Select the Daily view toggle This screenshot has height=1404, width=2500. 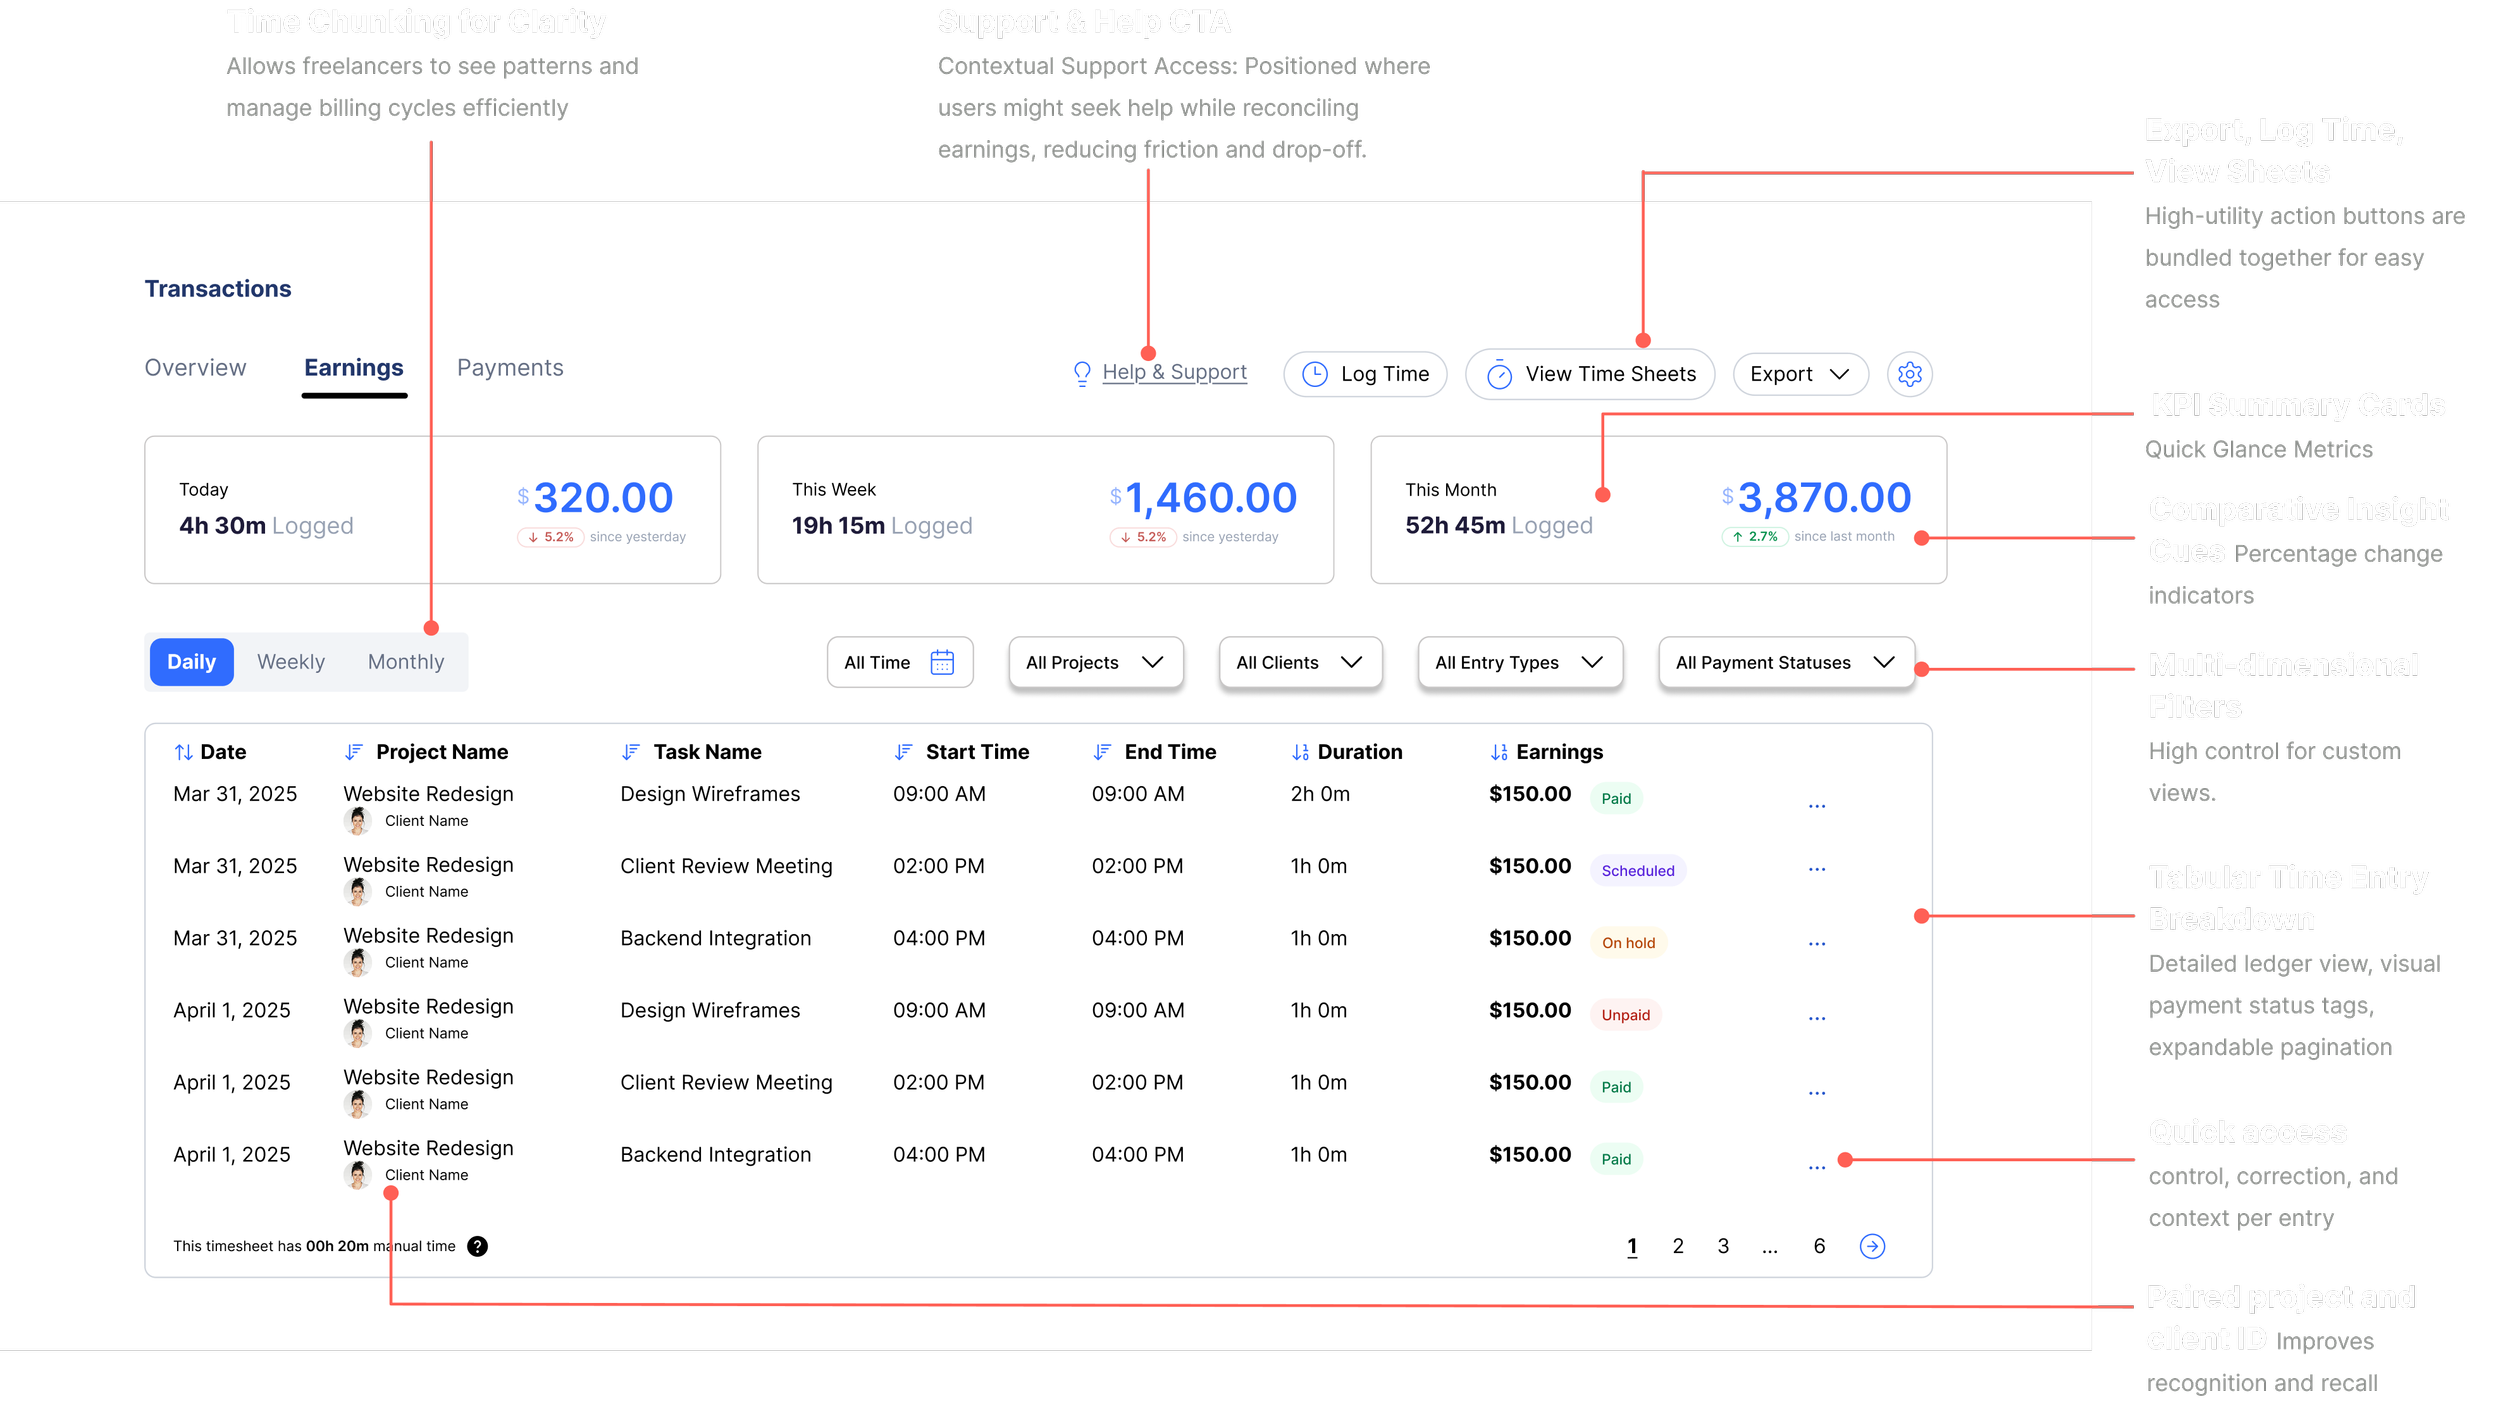pos(191,662)
